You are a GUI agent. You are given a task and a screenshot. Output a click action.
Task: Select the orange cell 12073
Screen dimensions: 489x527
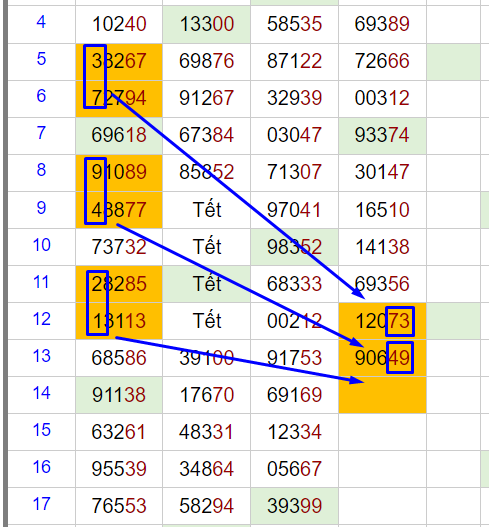[x=382, y=321]
